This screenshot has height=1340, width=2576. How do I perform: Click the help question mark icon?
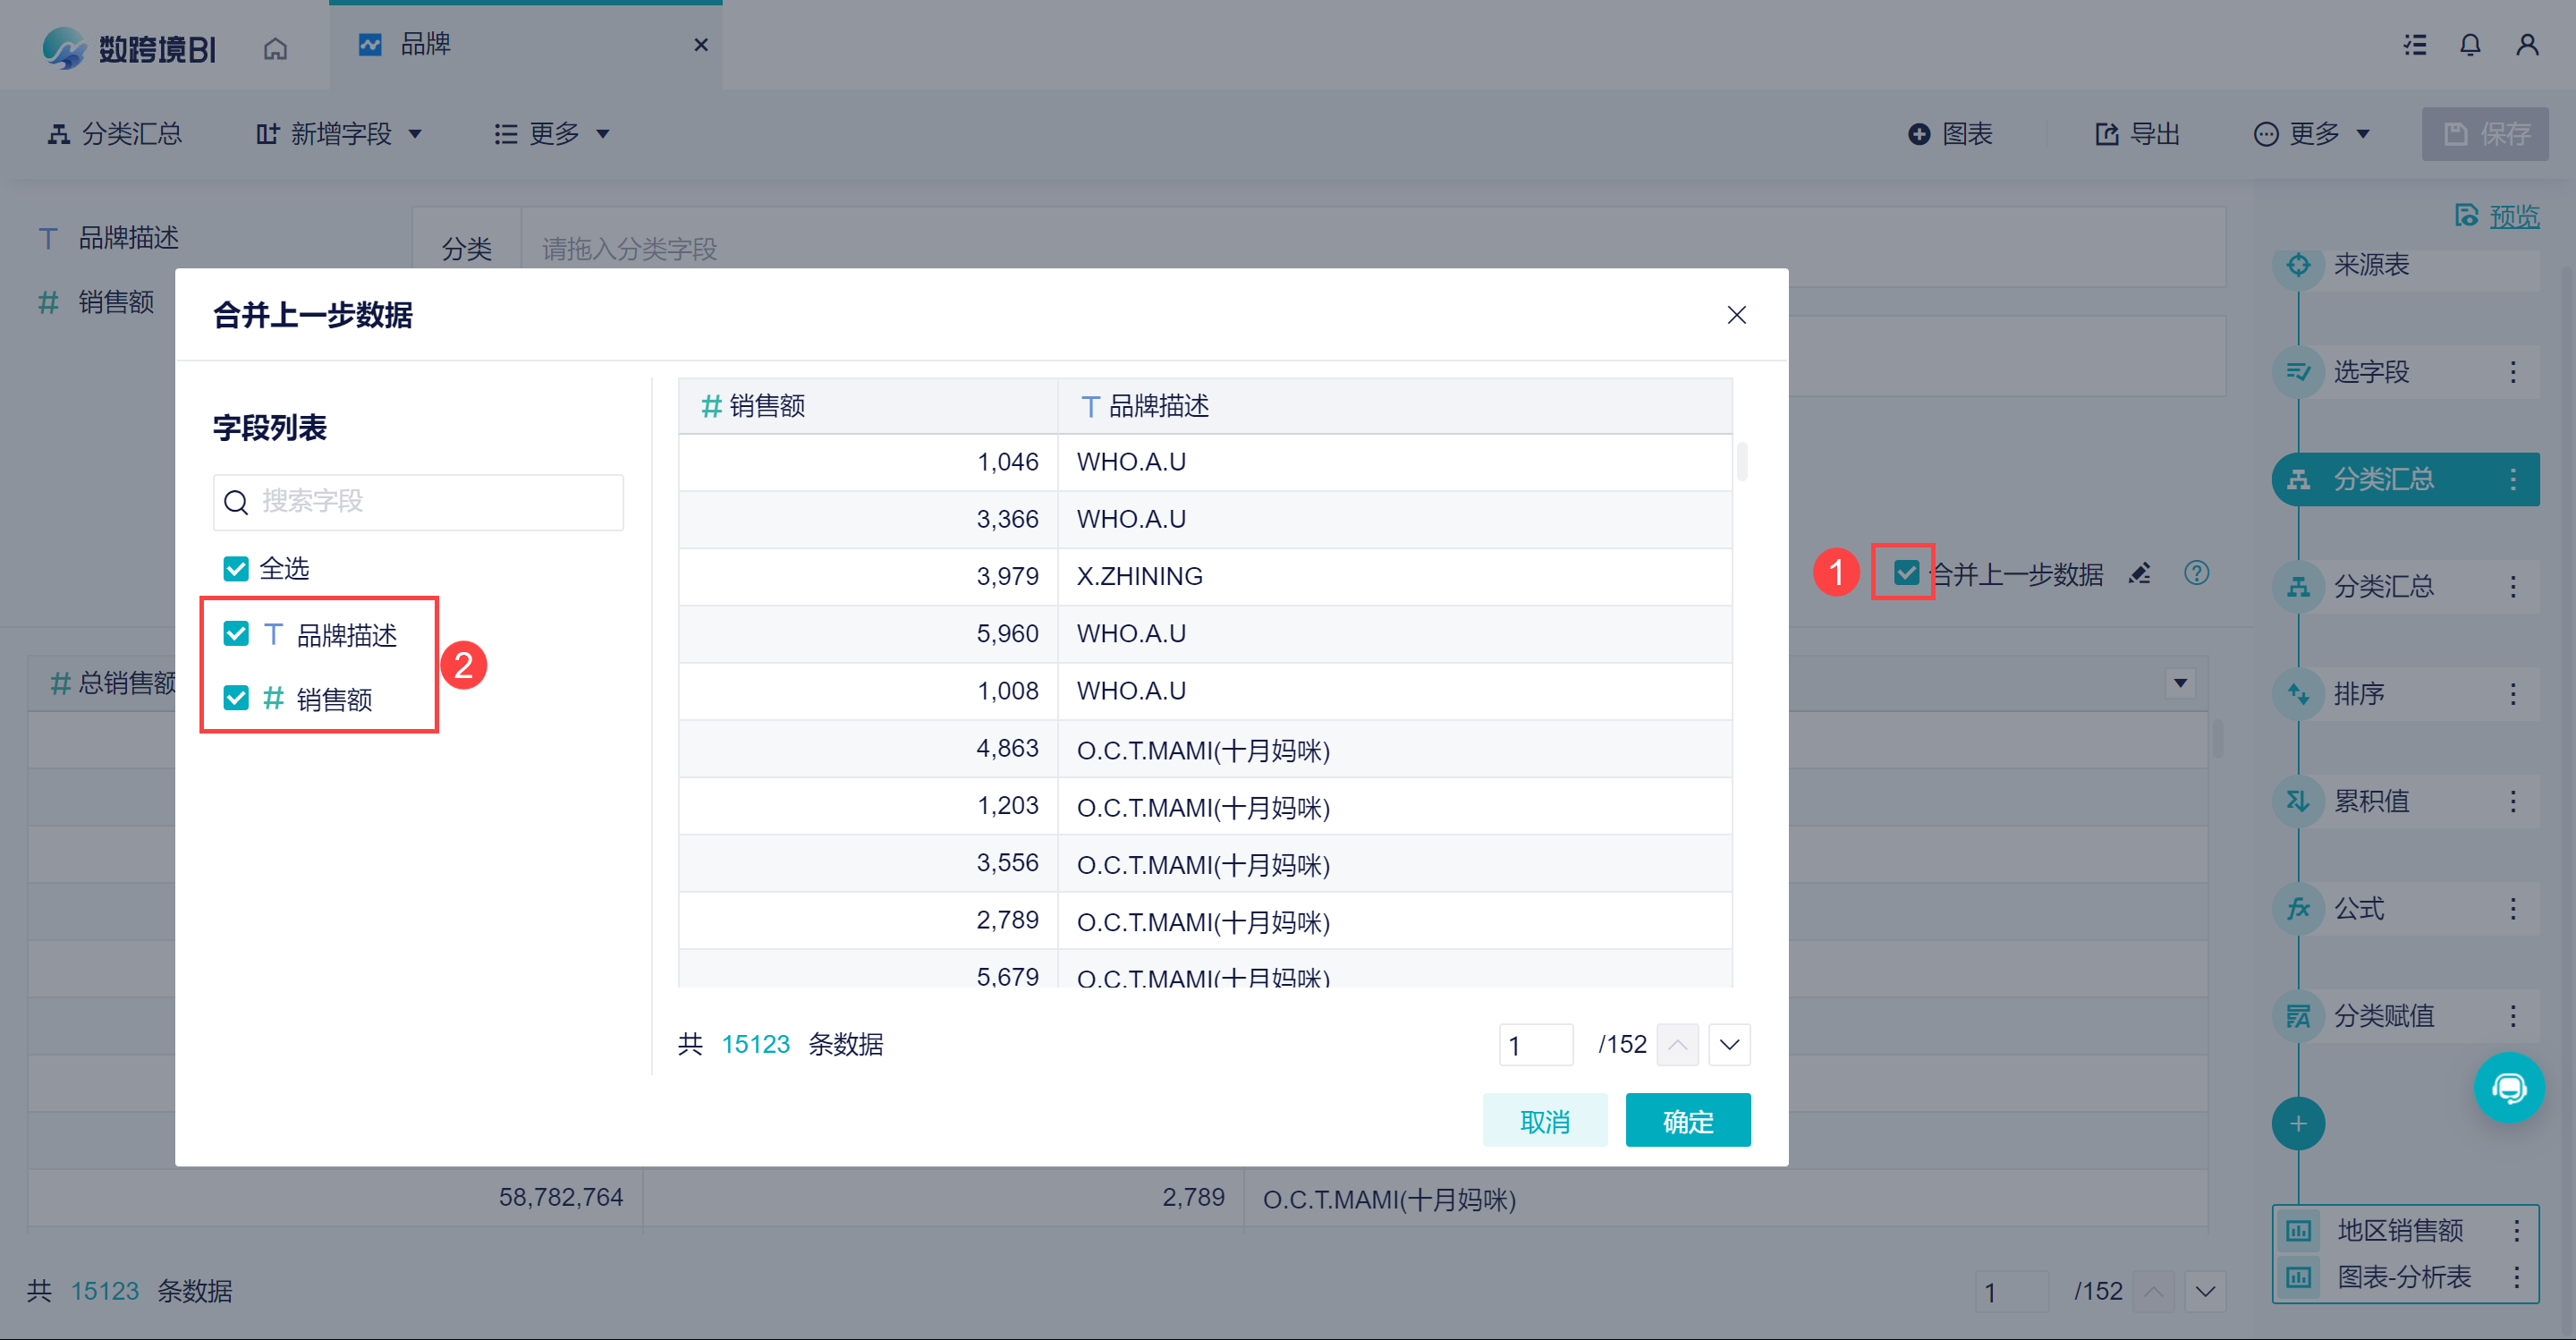pyautogui.click(x=2196, y=573)
